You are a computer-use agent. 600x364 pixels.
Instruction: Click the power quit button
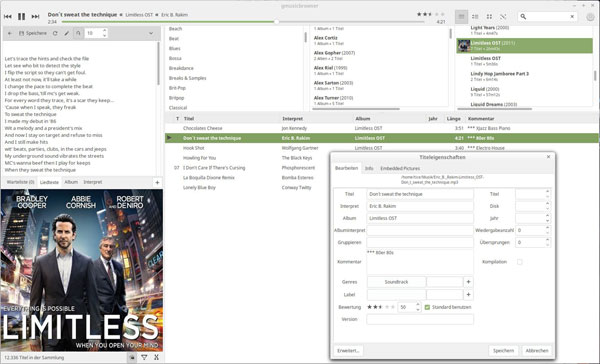(x=590, y=16)
